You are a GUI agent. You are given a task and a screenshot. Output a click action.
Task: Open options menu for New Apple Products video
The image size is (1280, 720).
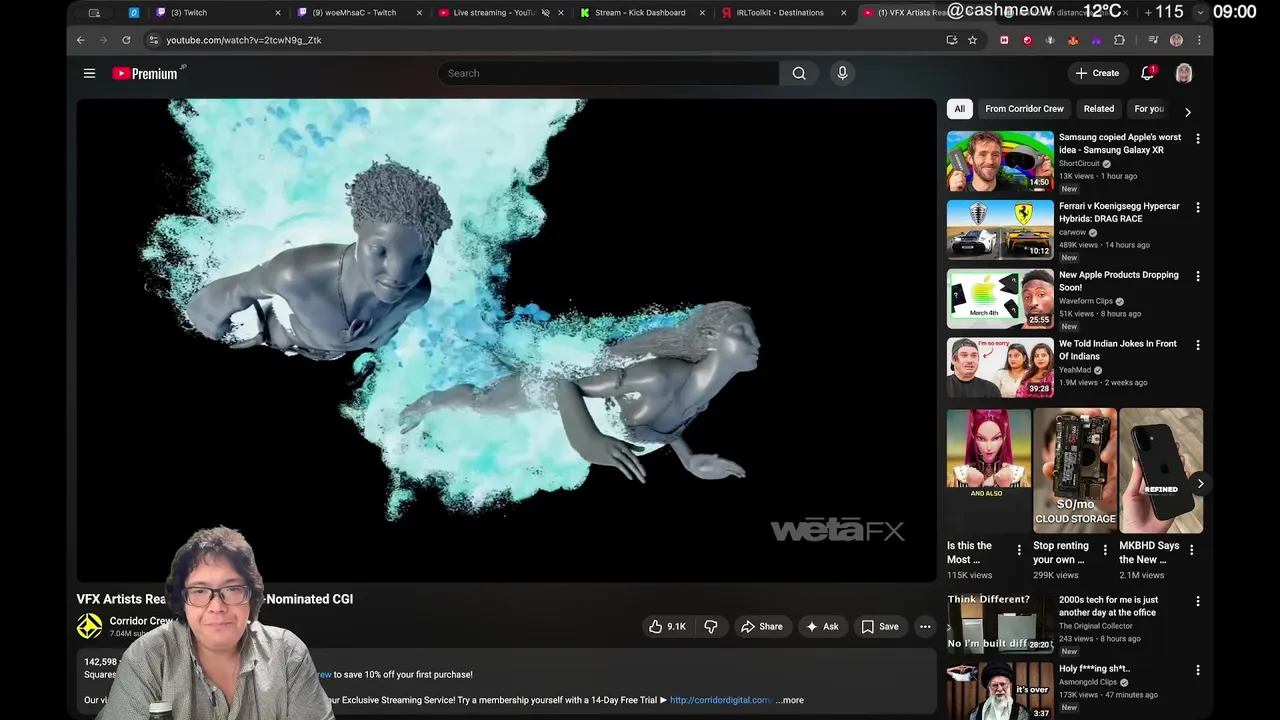(x=1198, y=277)
